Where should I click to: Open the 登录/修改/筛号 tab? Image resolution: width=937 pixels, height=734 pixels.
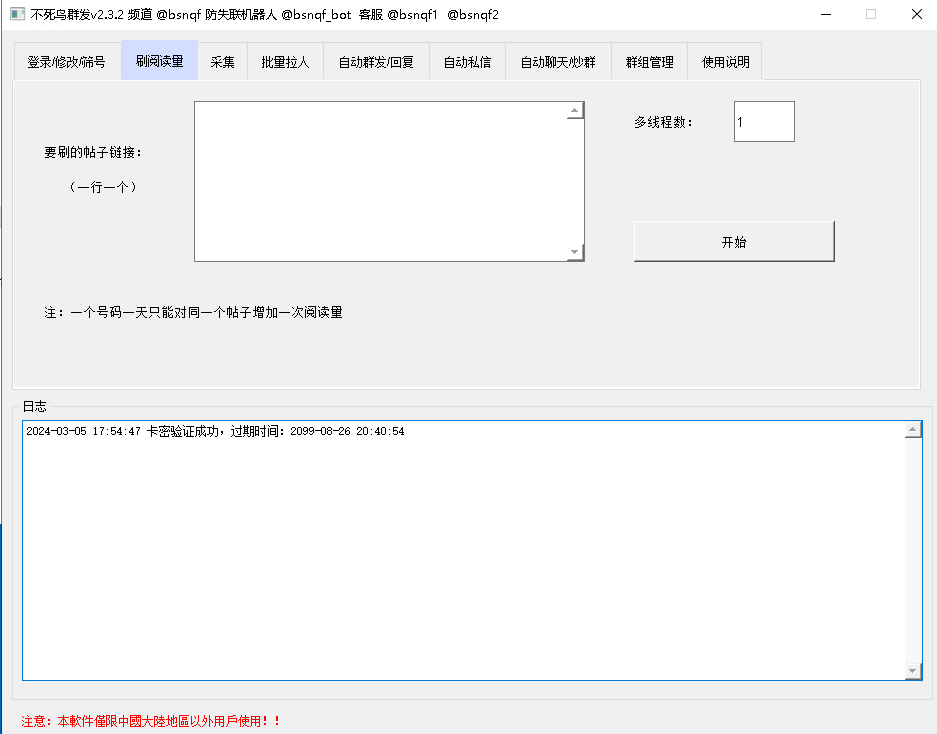66,62
